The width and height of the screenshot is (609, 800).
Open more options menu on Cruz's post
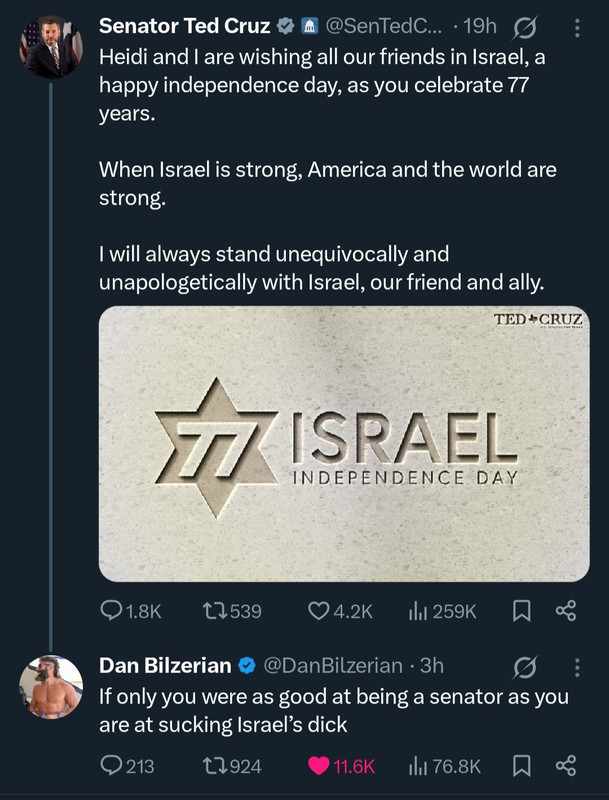[x=577, y=28]
